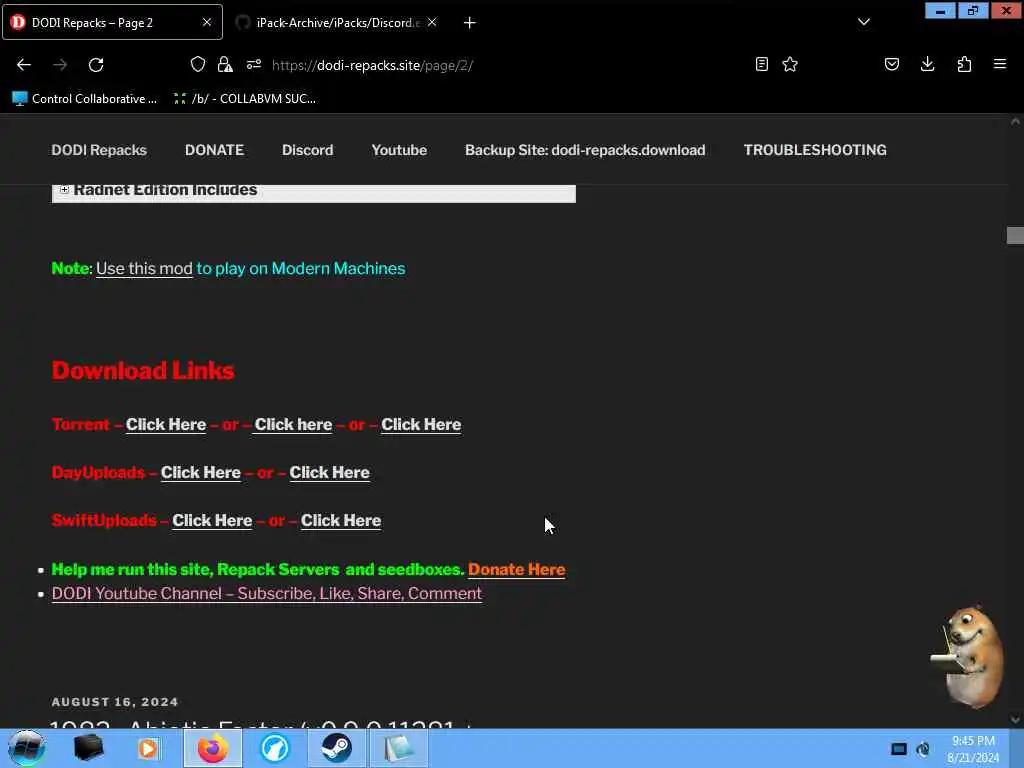Open Firefox application hamburger menu
The height and width of the screenshot is (768, 1024).
pos(1000,64)
